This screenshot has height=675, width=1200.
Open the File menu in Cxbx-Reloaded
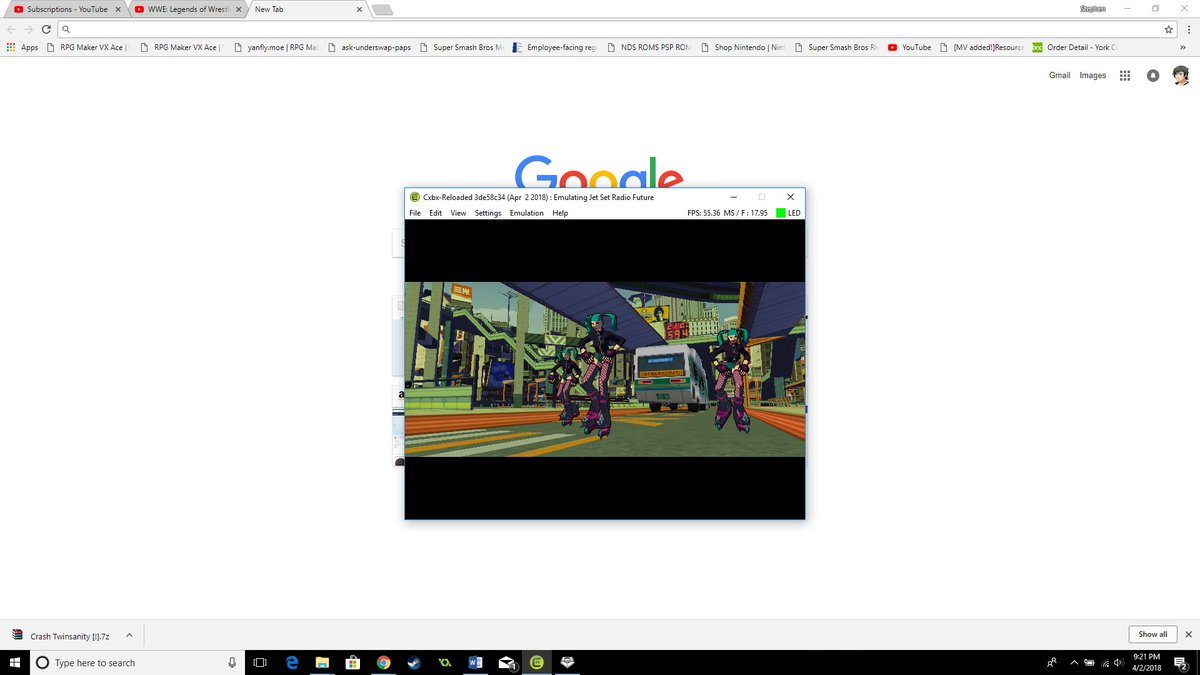click(x=415, y=213)
